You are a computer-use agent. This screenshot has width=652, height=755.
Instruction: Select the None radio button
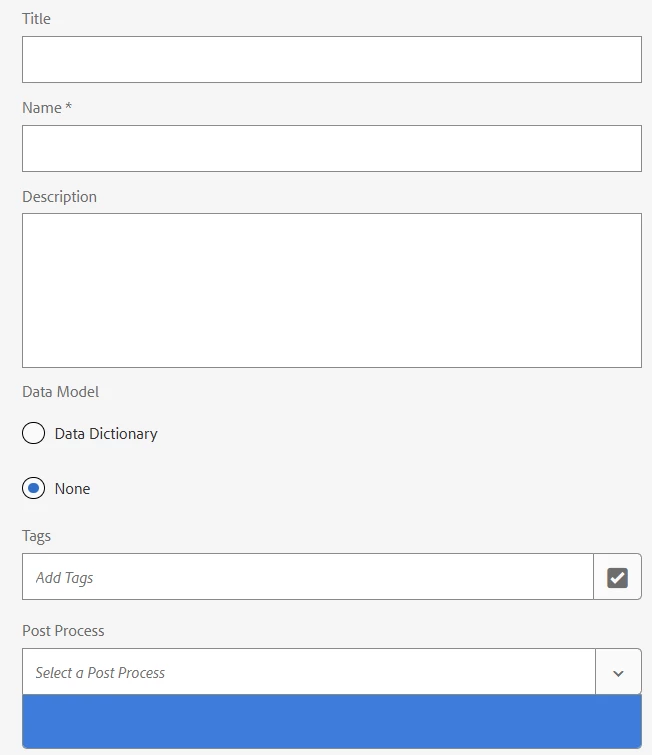pyautogui.click(x=33, y=488)
